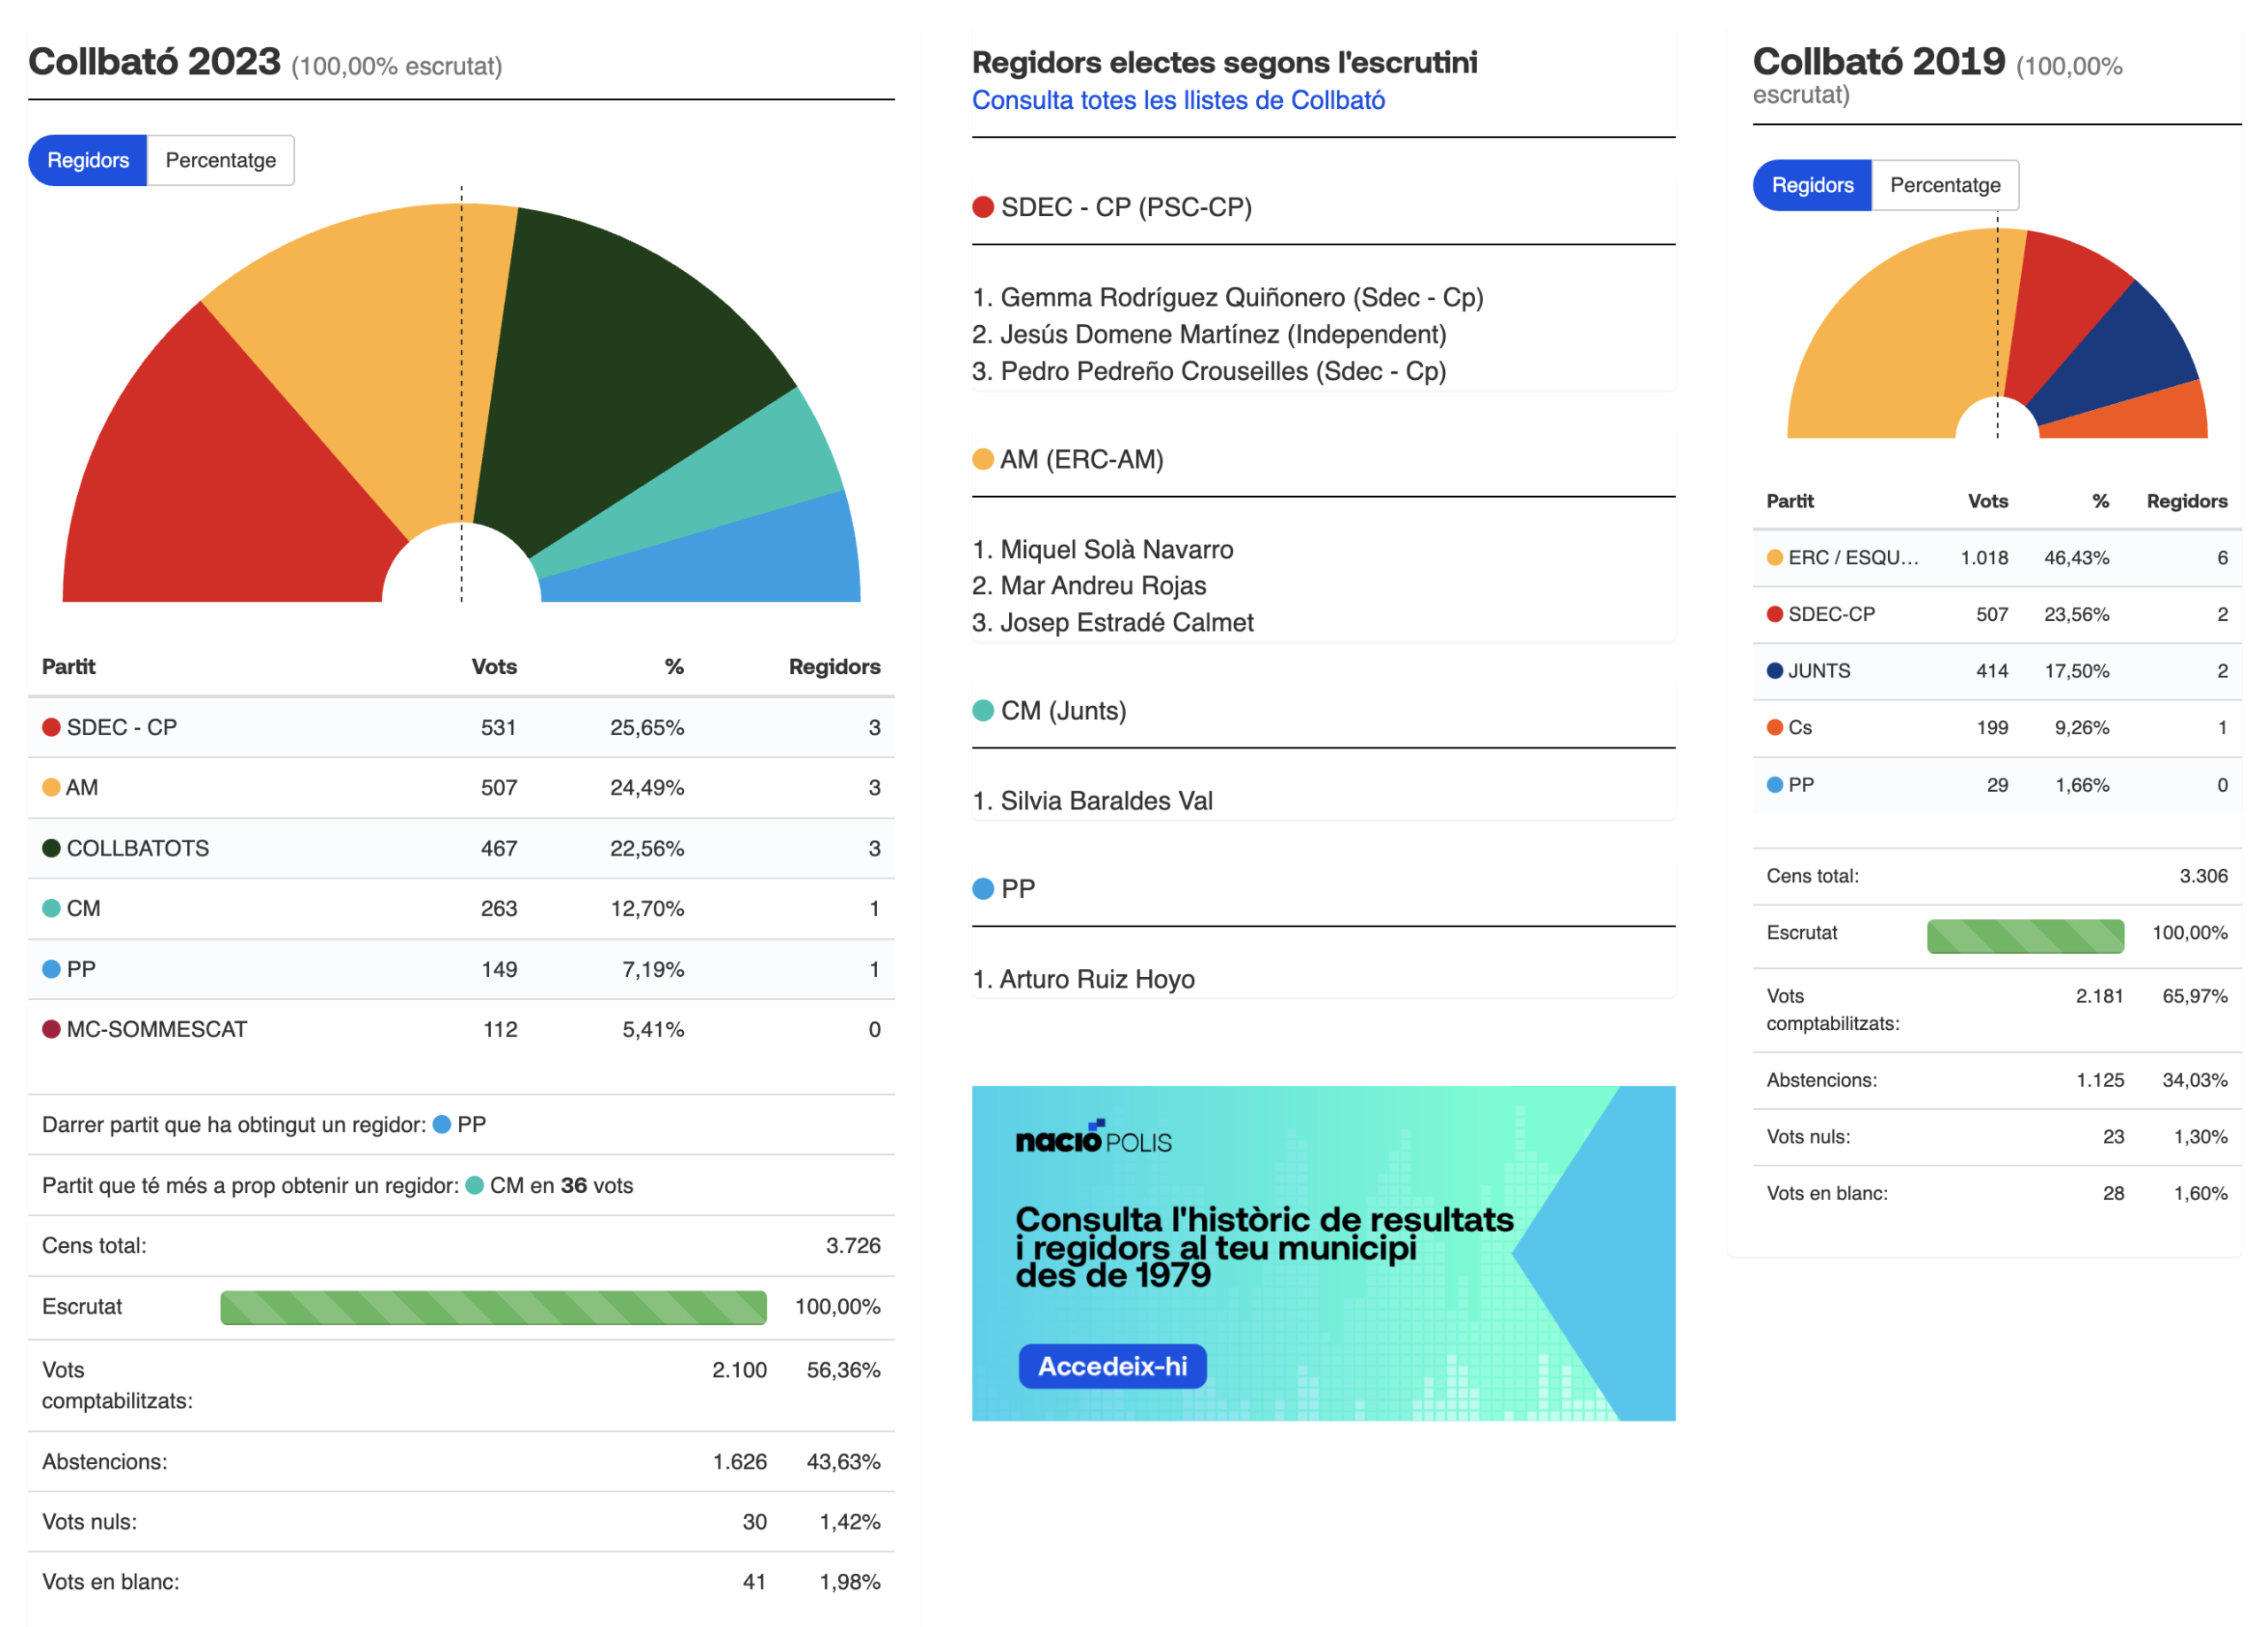Click the red dot in SDEC - CP 2023 table row
2268x1627 pixels.
pyautogui.click(x=51, y=727)
